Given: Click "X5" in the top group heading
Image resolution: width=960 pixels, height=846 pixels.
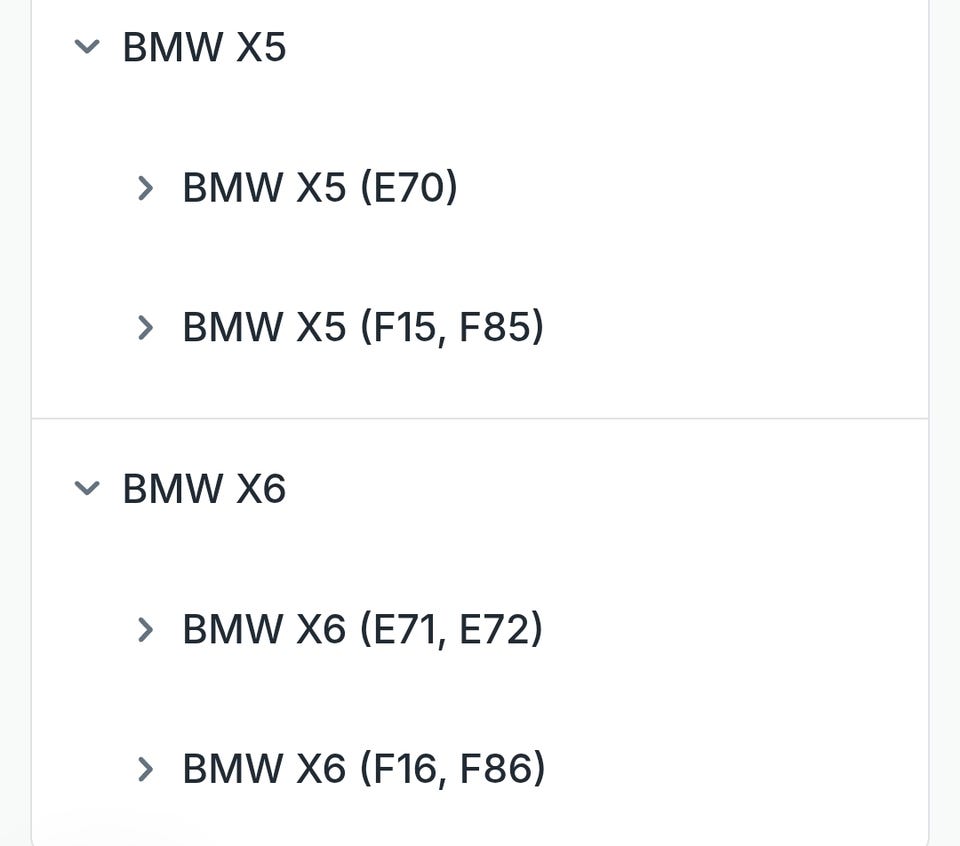Looking at the screenshot, I should (261, 47).
